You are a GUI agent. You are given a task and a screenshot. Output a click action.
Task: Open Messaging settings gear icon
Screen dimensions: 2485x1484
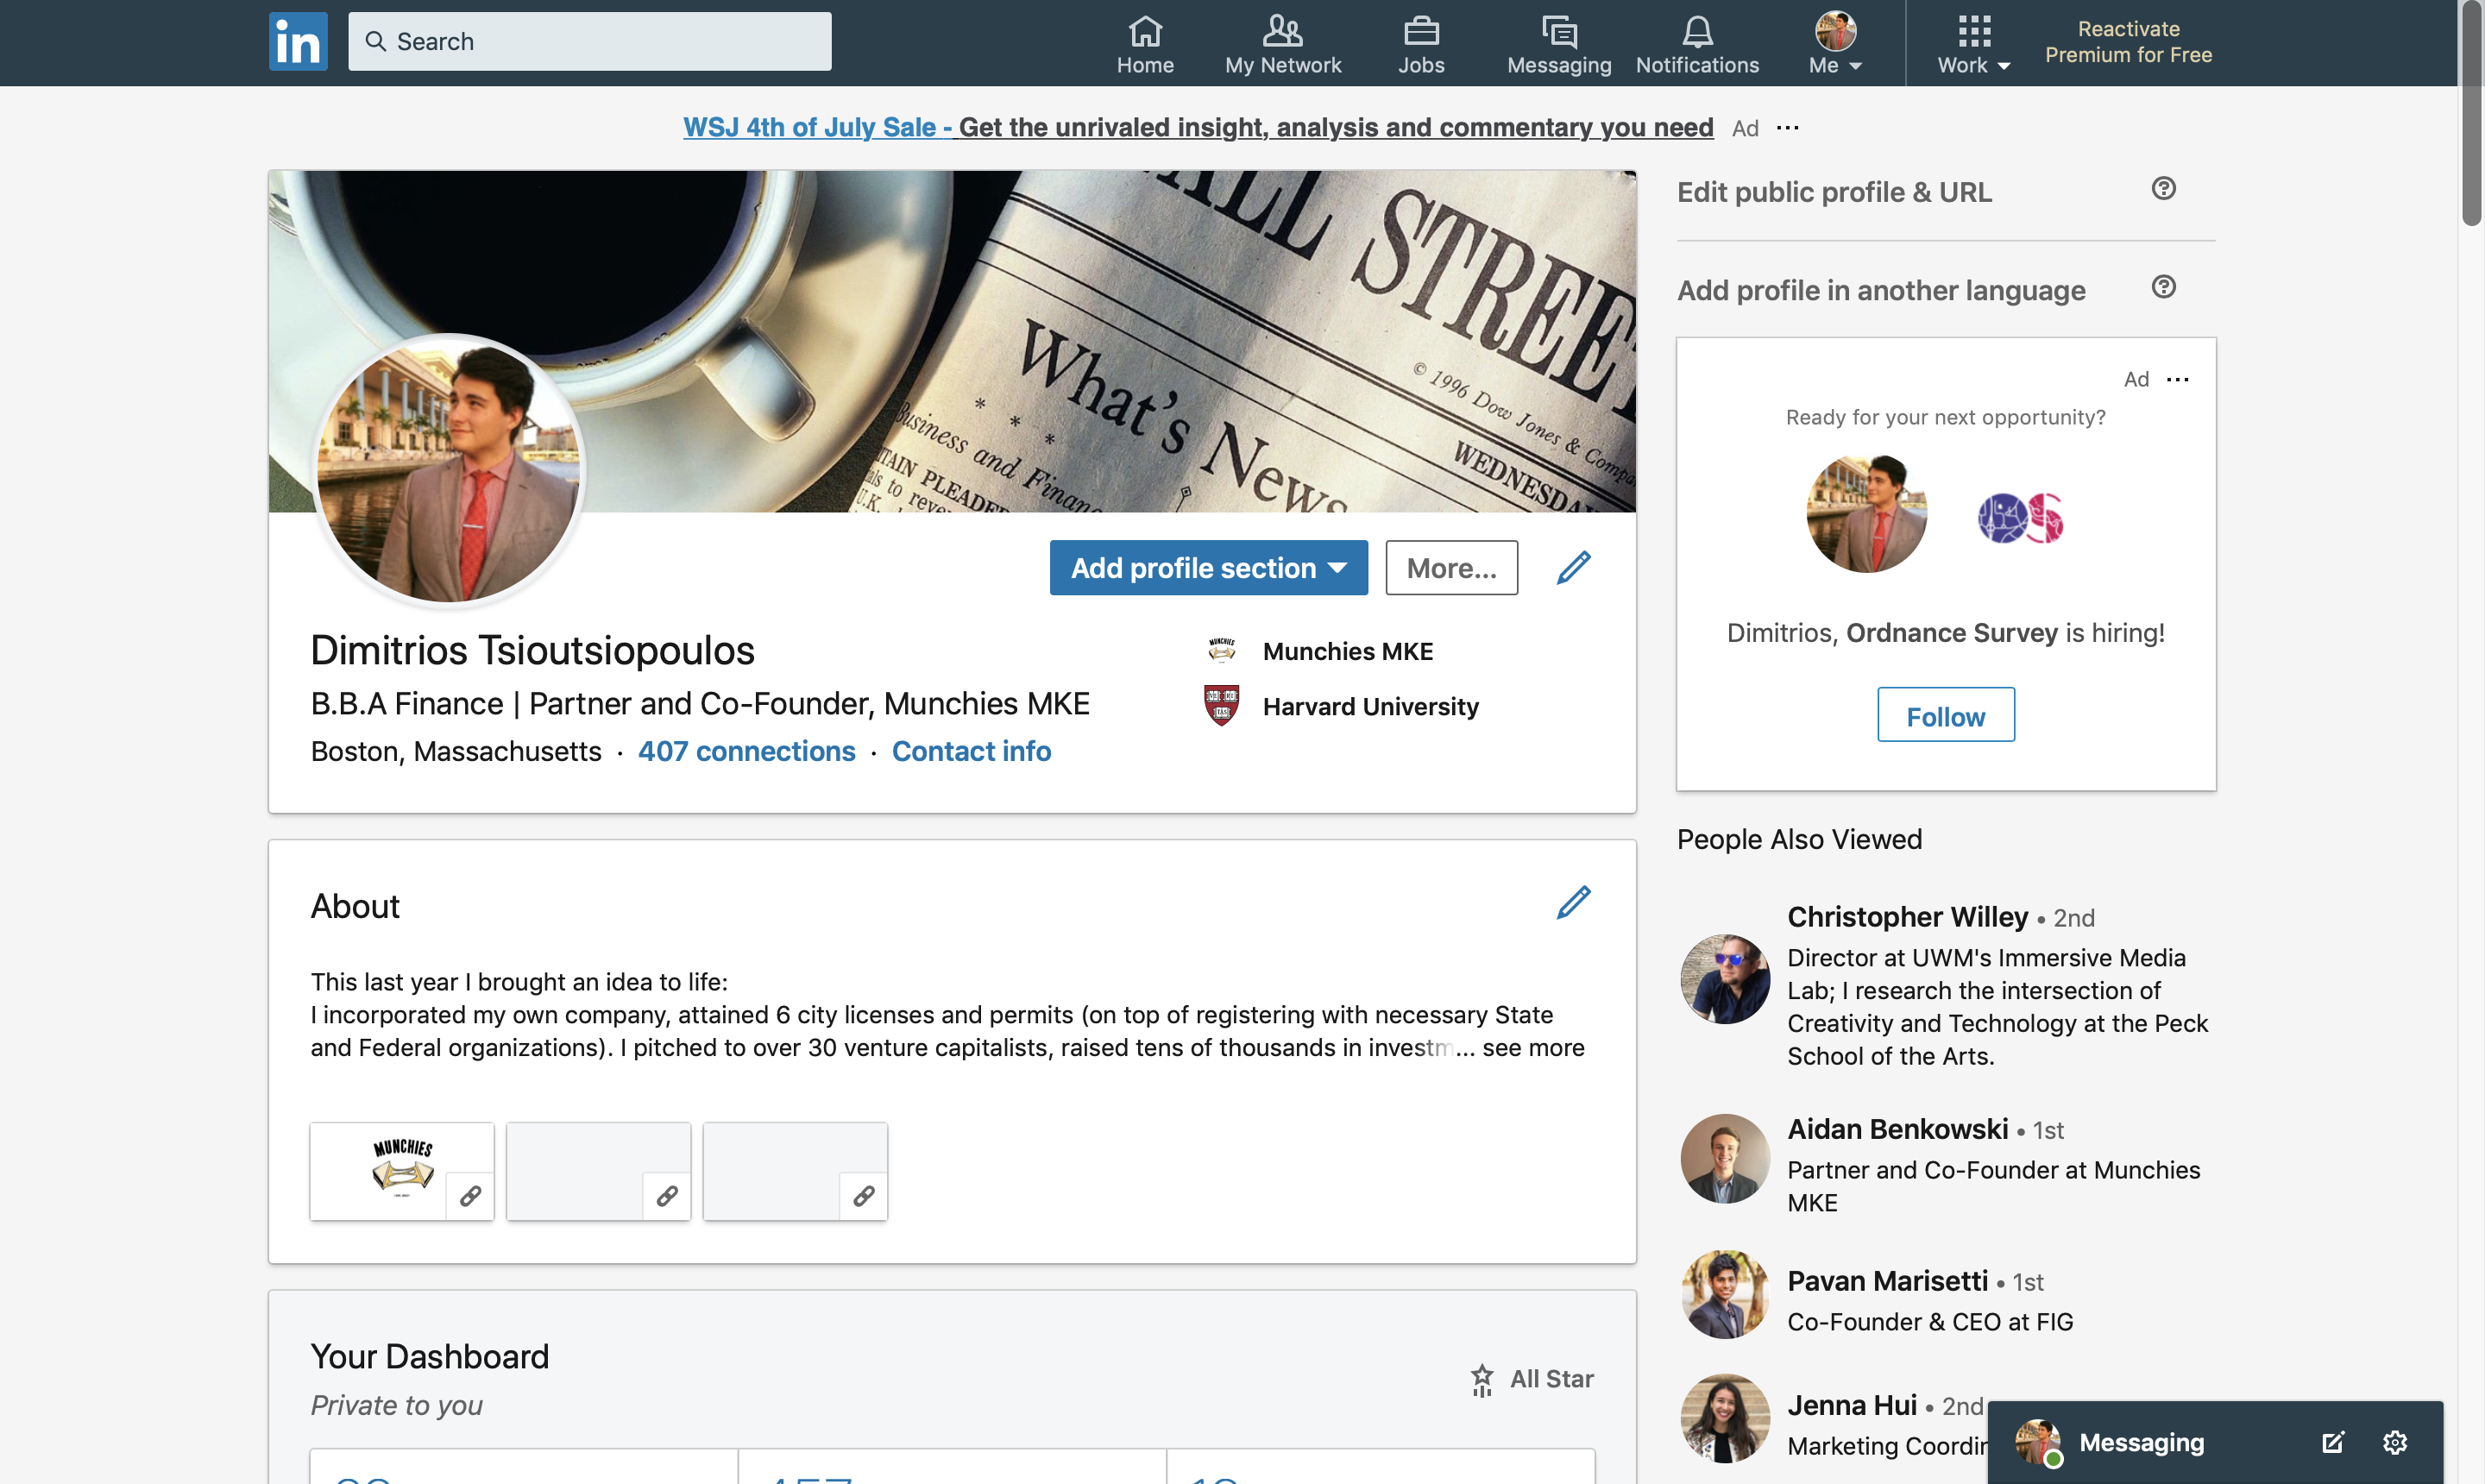[x=2394, y=1442]
